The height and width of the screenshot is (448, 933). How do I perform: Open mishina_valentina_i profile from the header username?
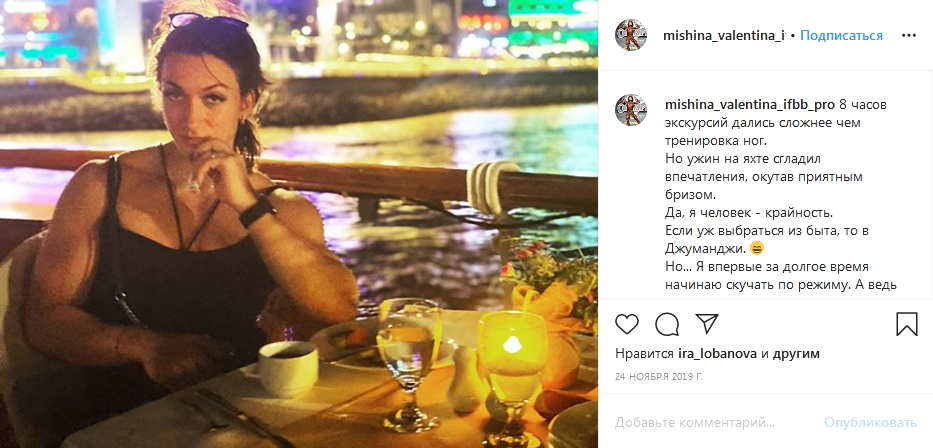[725, 36]
